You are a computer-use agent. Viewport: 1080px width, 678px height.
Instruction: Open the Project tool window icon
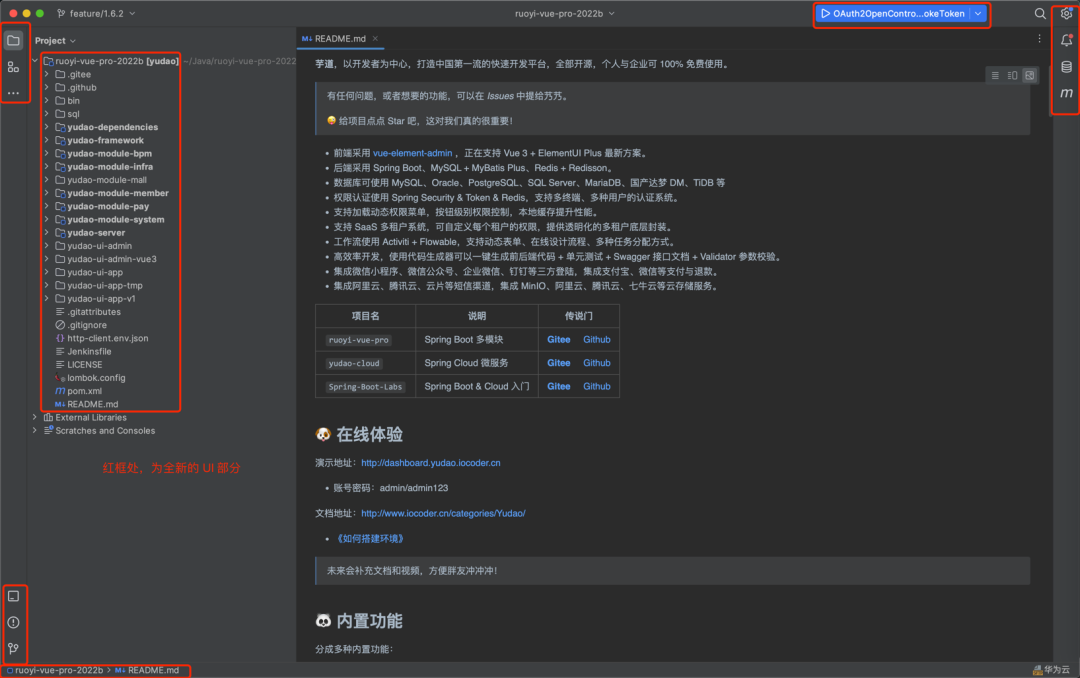coord(13,40)
